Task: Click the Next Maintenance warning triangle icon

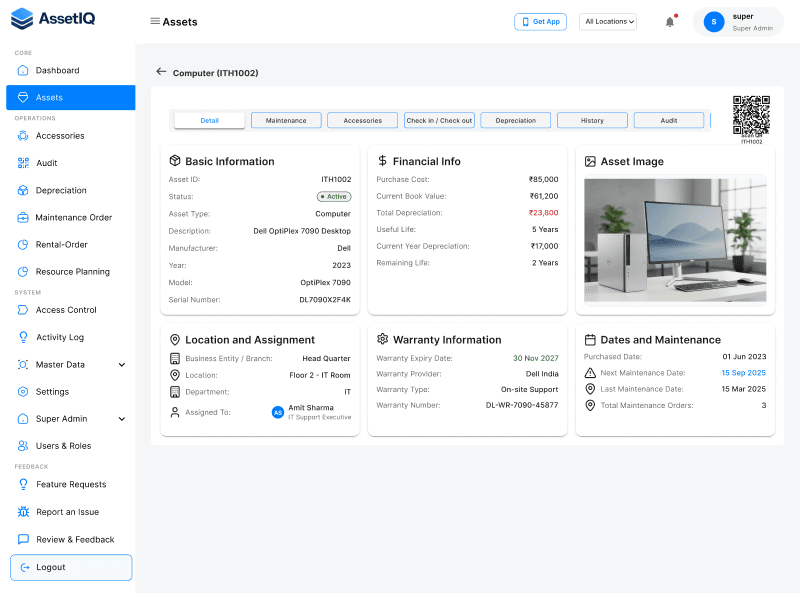Action: tap(590, 373)
